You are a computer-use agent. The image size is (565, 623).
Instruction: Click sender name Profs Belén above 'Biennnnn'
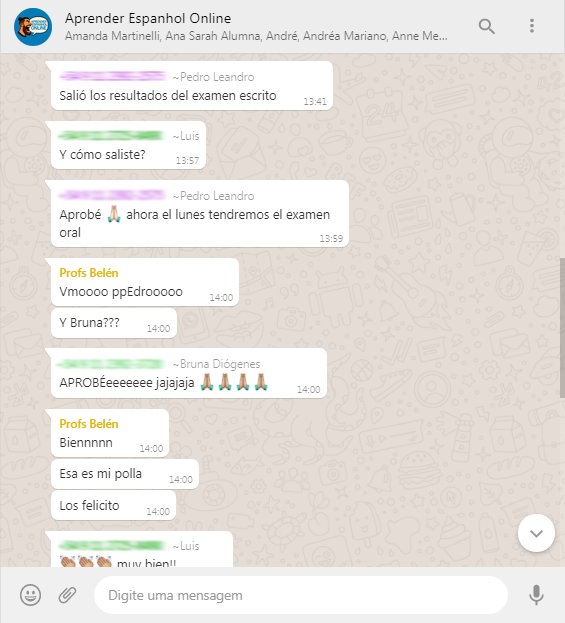pos(89,424)
